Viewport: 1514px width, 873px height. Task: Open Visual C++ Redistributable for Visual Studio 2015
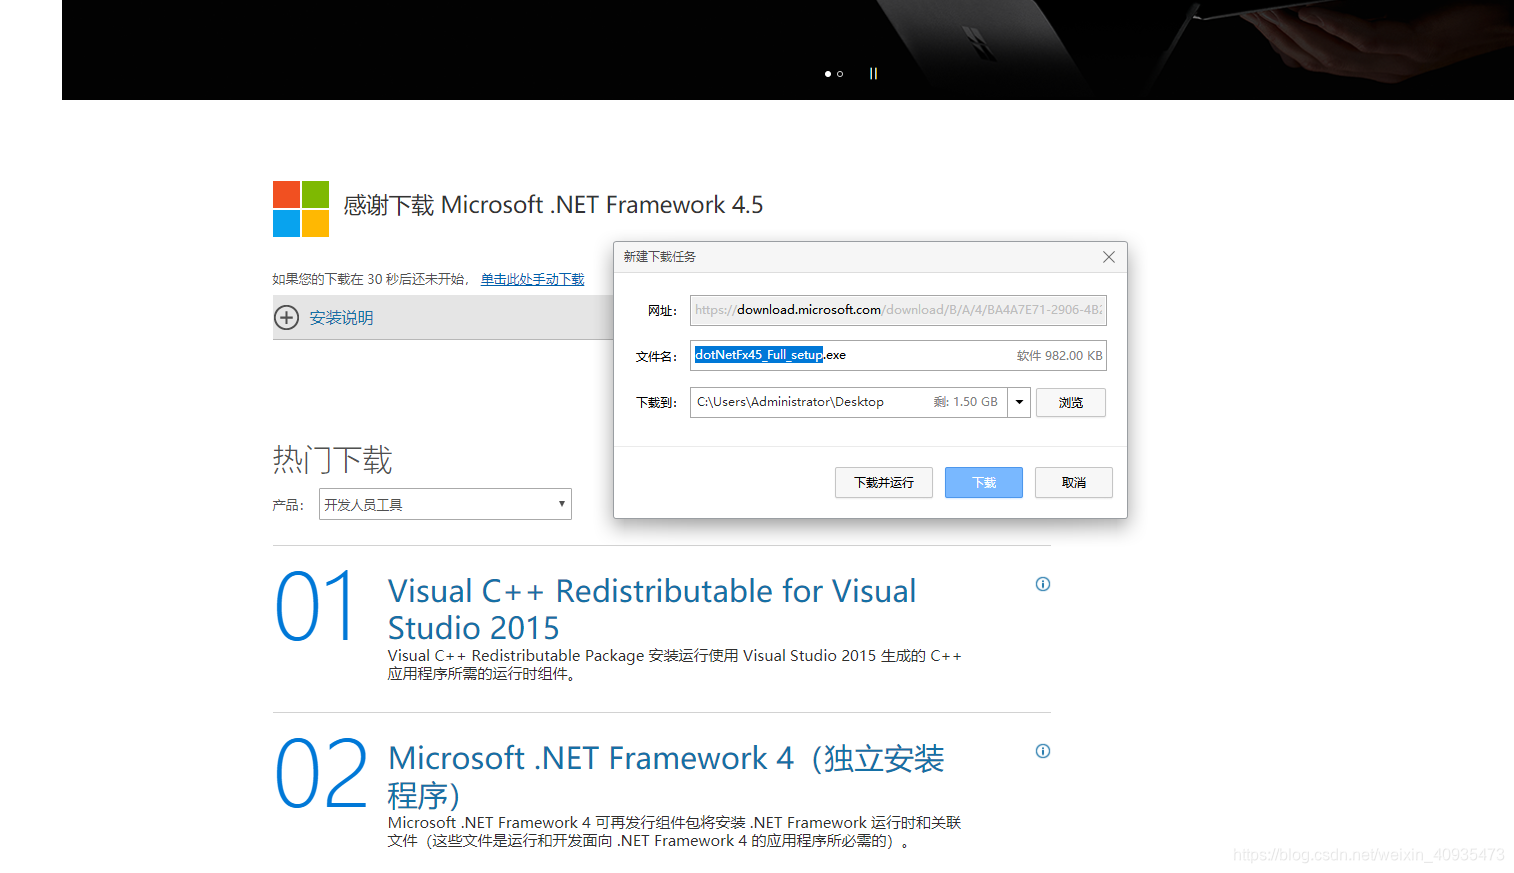[652, 609]
